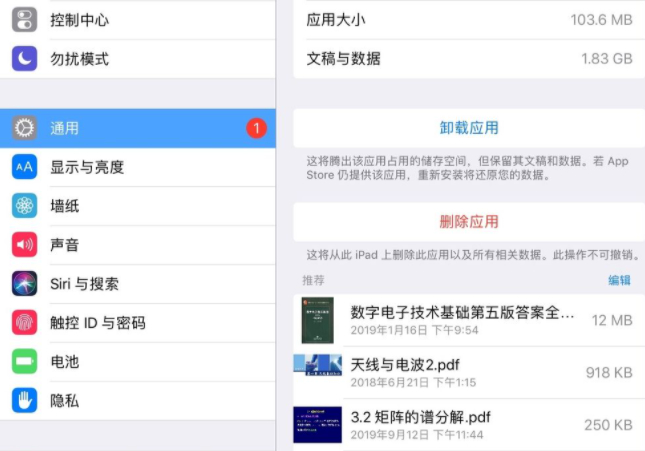
Task: Tap the Sounds speaker icon
Action: coord(24,244)
